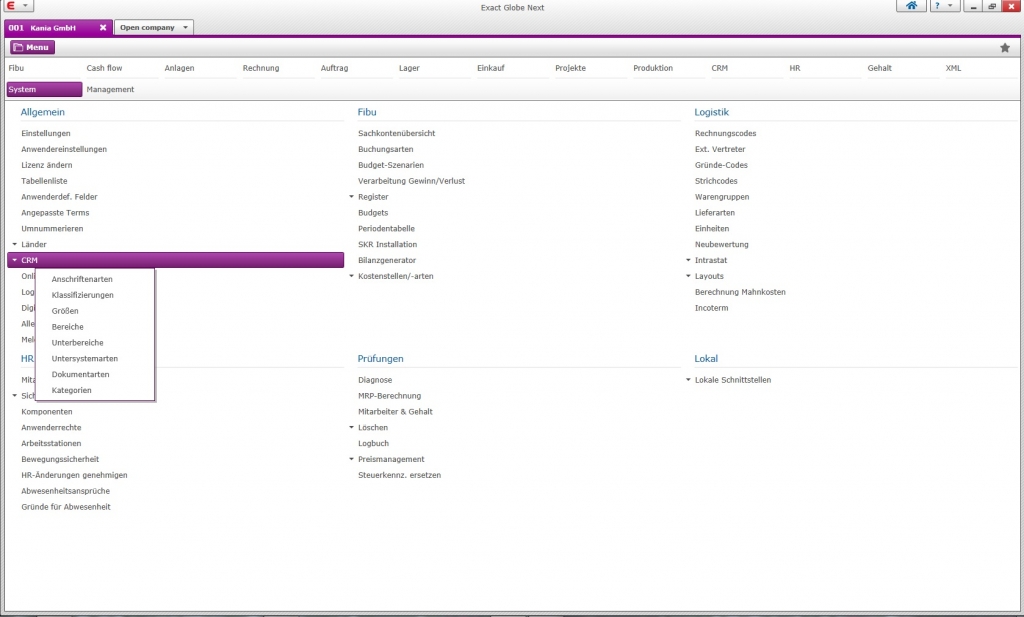Select Klassifizierungen in the CRM submenu
The image size is (1024, 617).
point(82,295)
